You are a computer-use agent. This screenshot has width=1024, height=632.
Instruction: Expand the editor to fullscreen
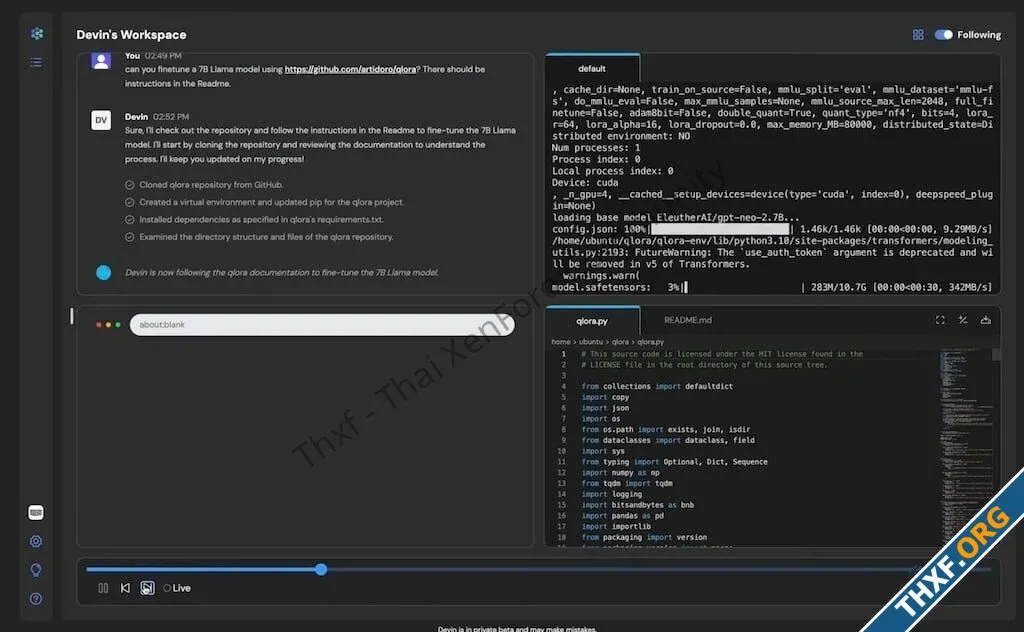pyautogui.click(x=940, y=320)
